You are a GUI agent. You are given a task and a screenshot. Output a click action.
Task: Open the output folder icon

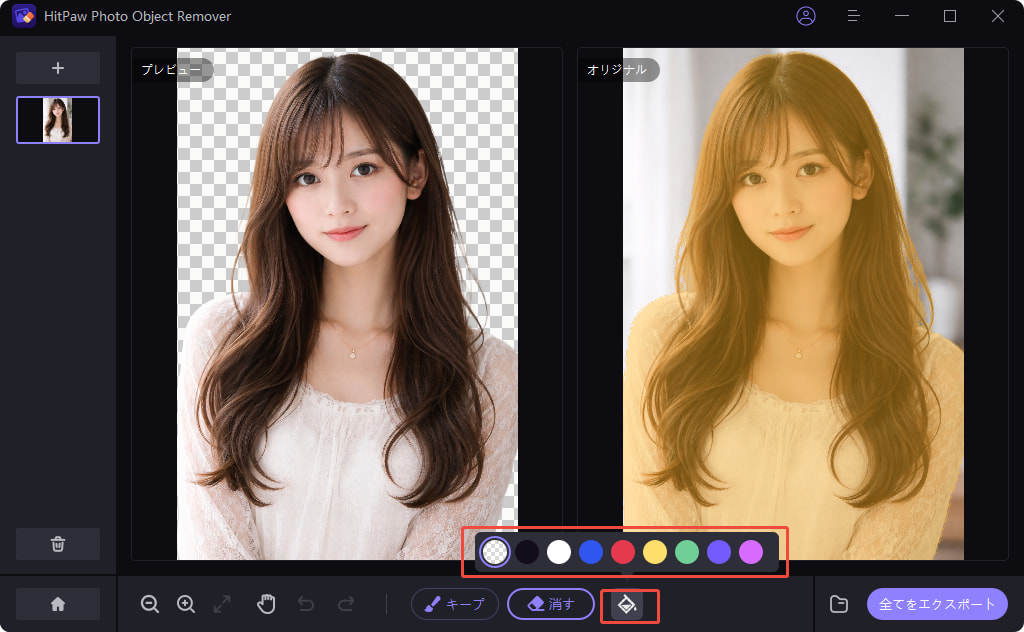839,604
